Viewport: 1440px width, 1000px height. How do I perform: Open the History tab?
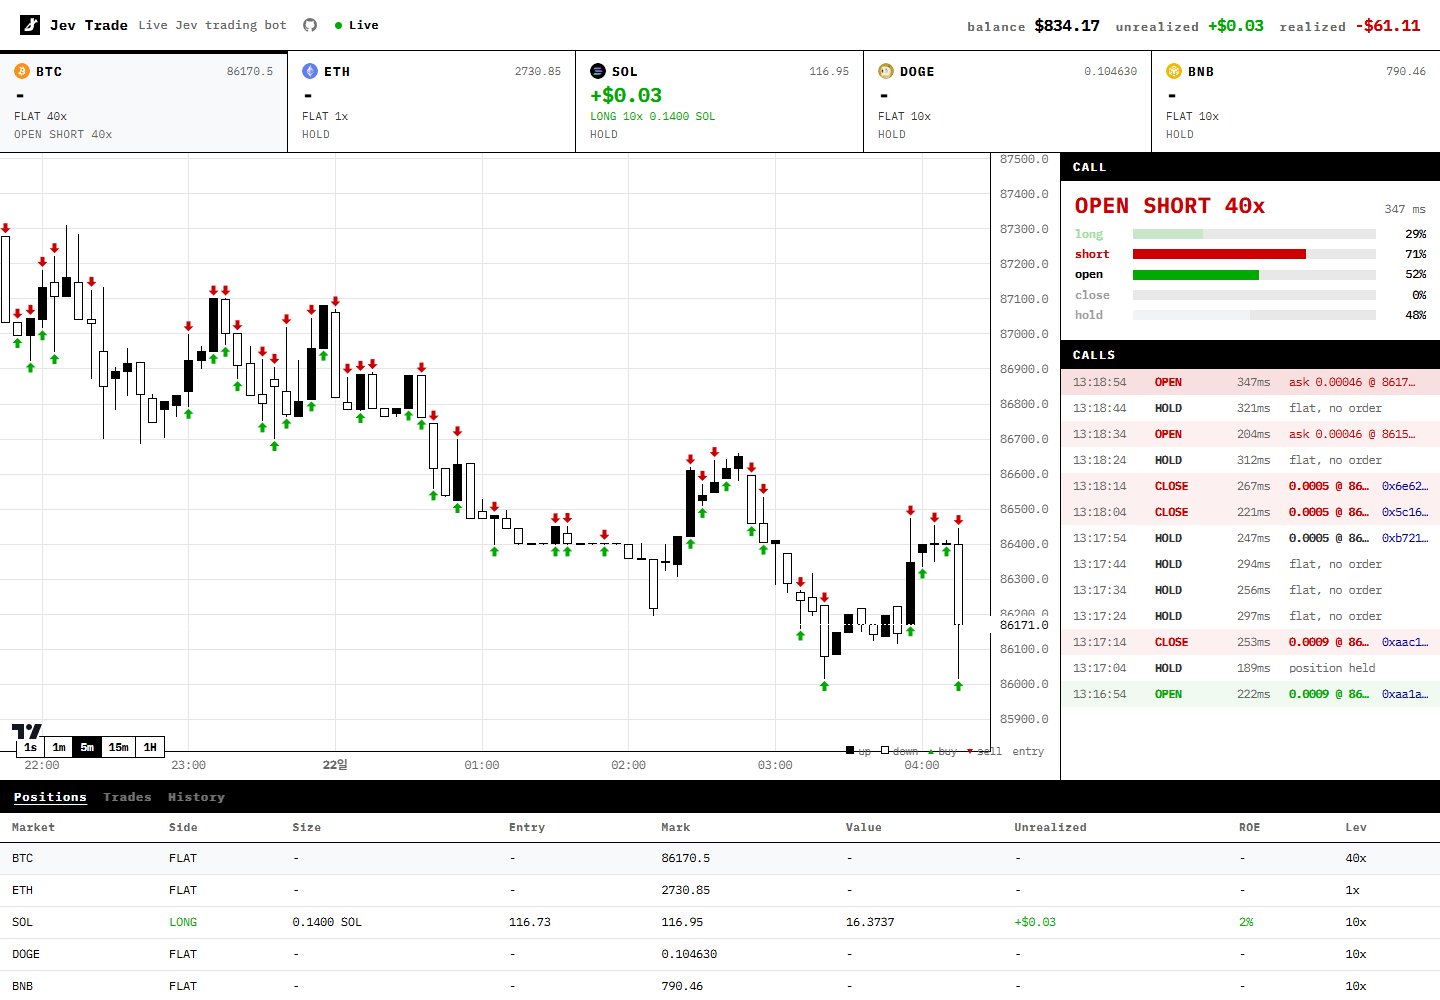pos(196,797)
